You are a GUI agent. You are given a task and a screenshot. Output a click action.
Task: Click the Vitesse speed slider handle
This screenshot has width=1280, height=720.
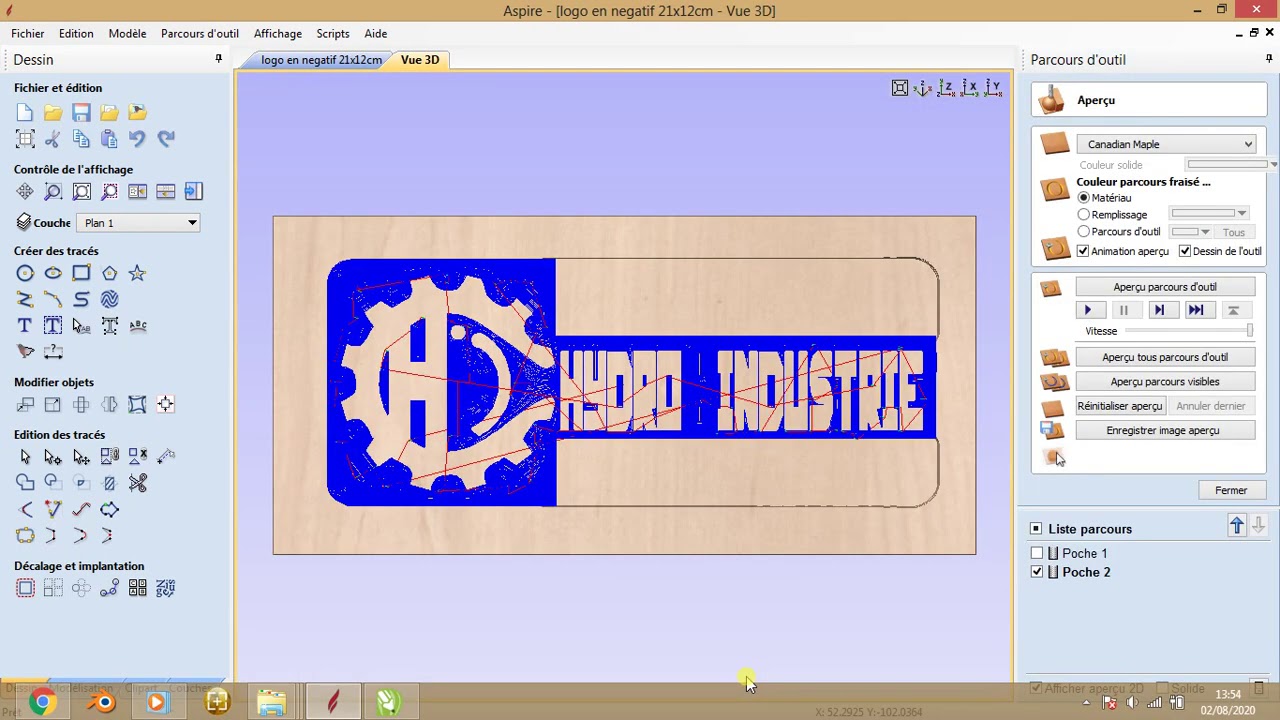click(1249, 330)
